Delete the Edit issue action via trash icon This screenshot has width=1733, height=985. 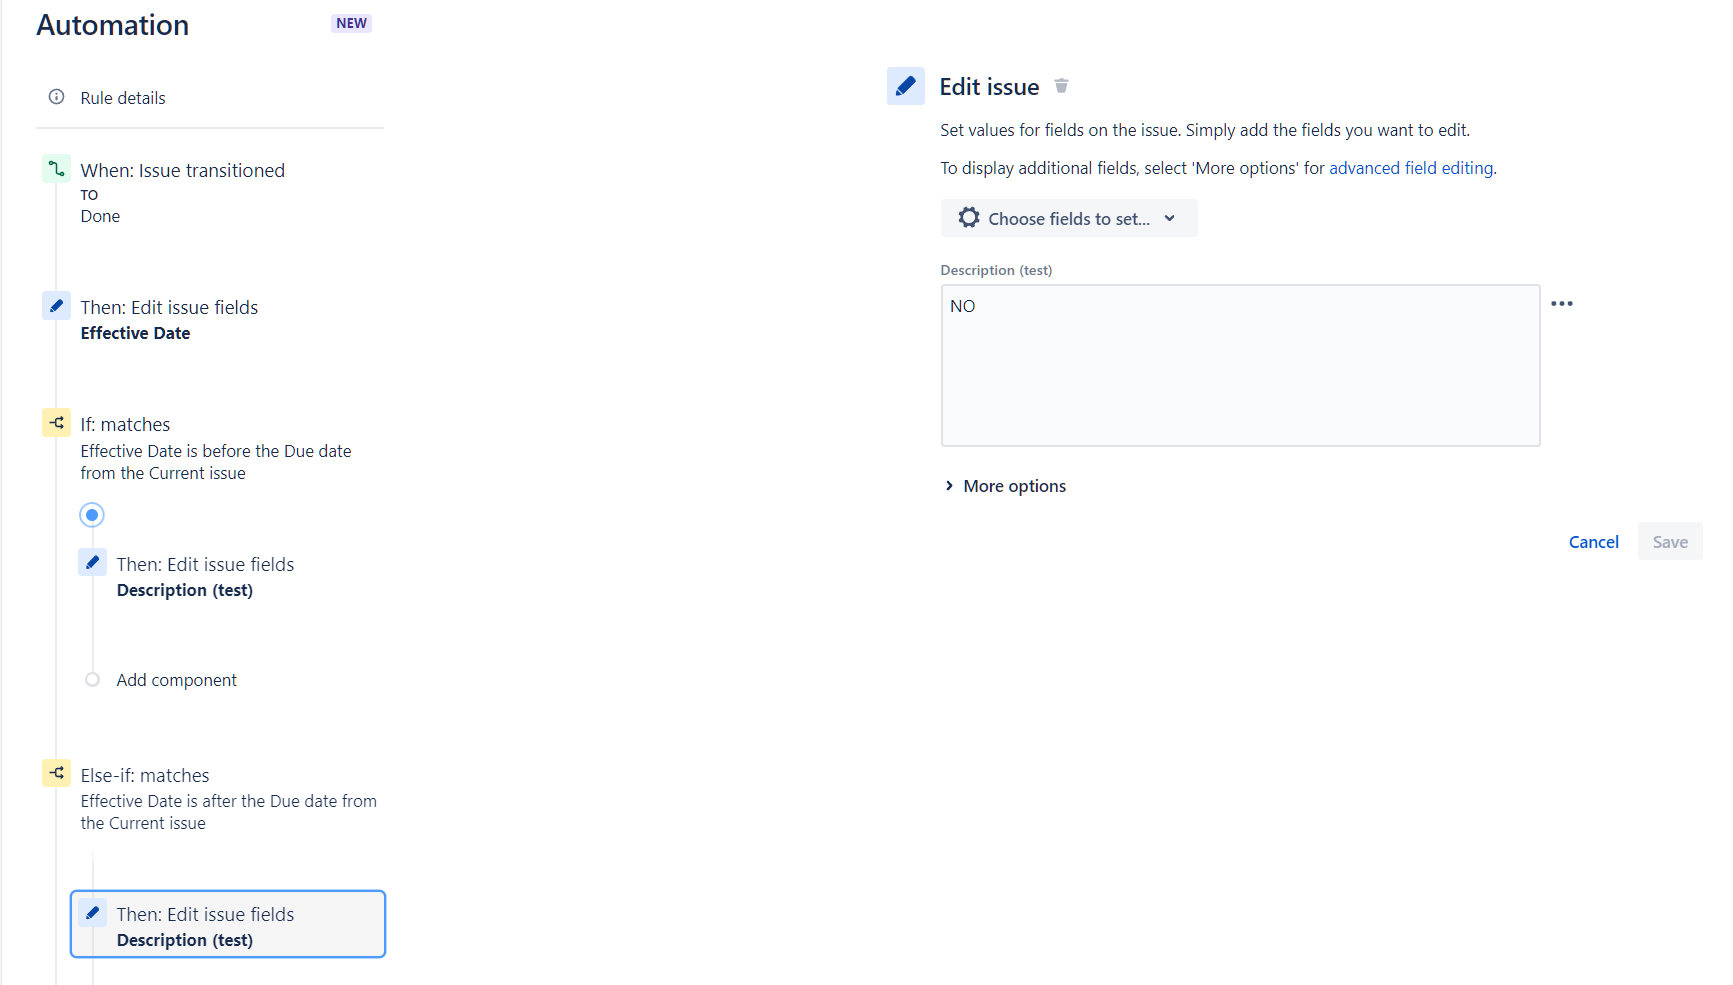1061,86
